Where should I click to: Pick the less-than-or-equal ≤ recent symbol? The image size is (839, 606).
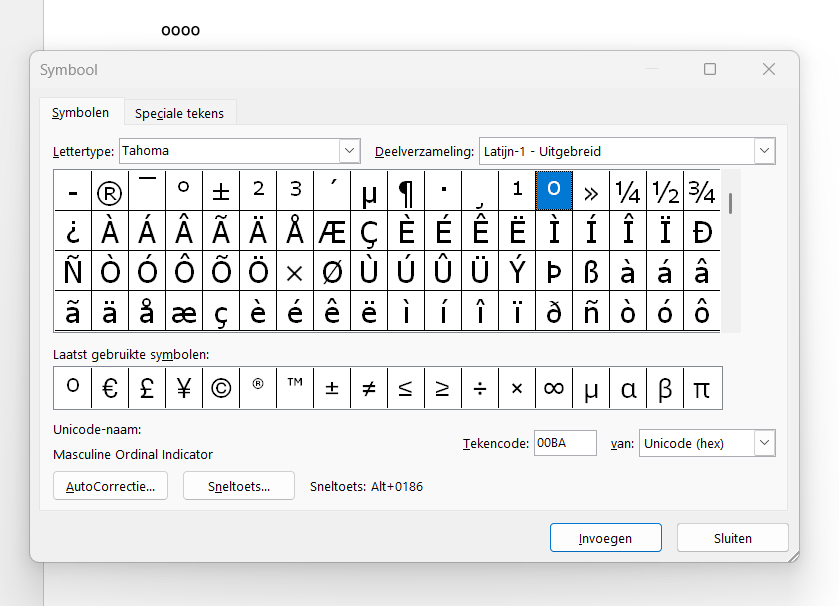point(406,388)
